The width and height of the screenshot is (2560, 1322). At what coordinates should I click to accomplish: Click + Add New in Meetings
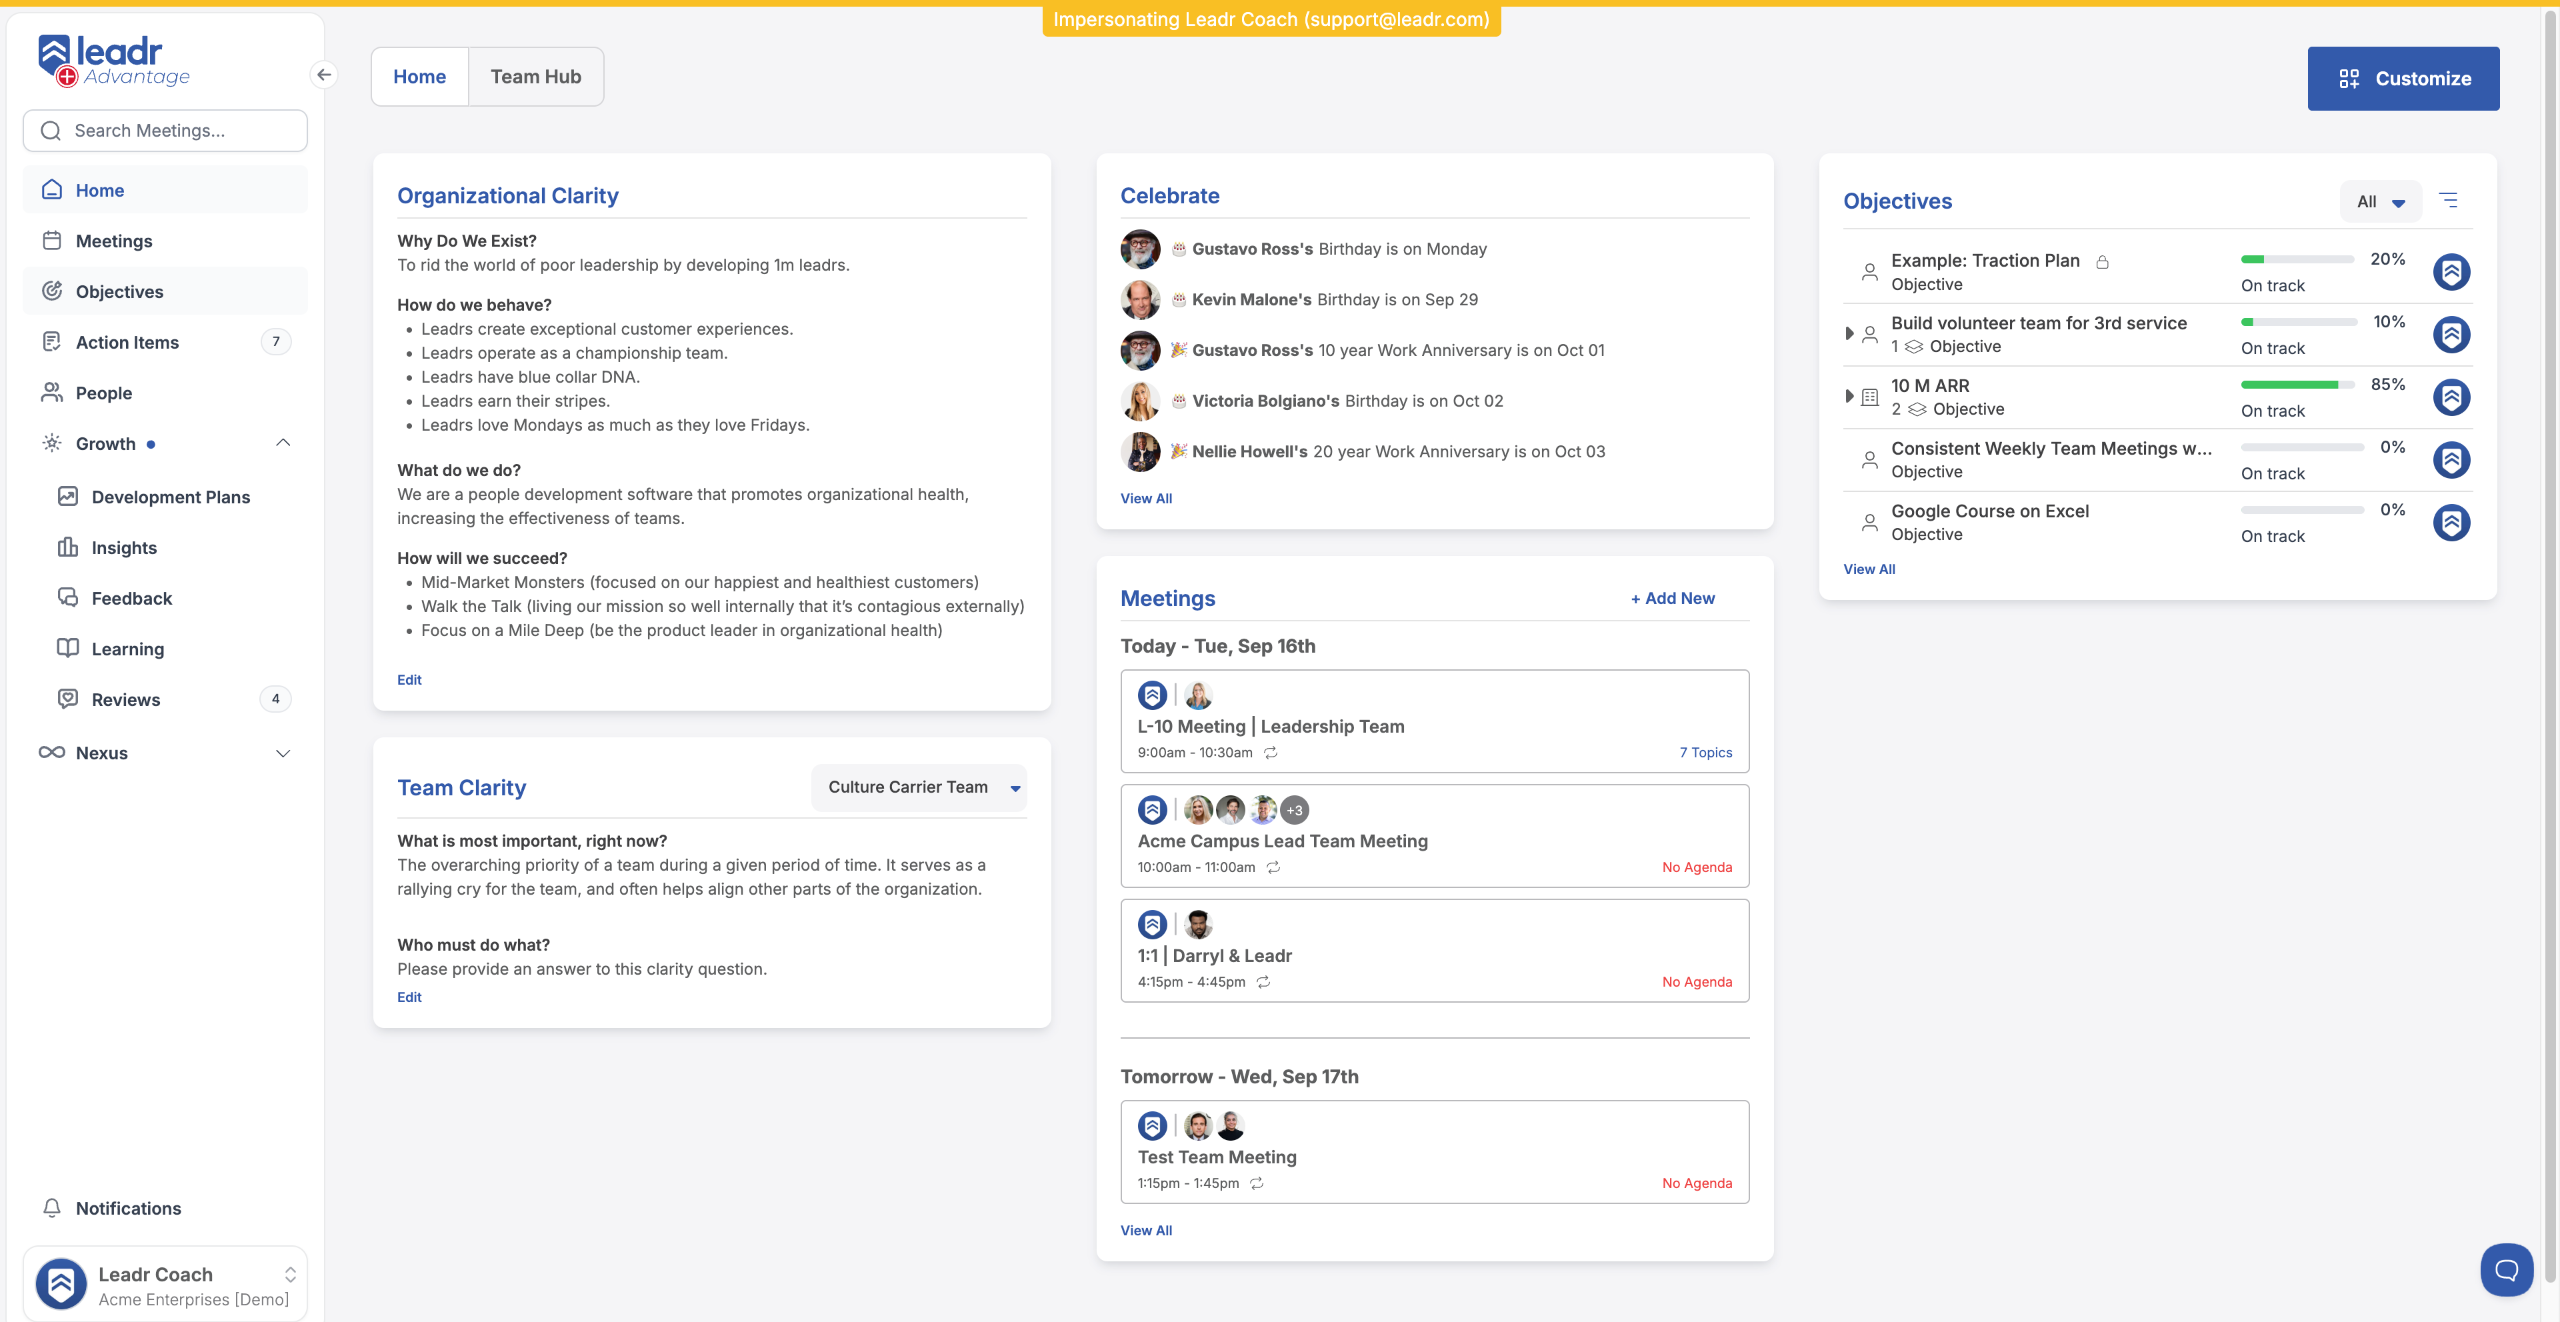coord(1673,598)
